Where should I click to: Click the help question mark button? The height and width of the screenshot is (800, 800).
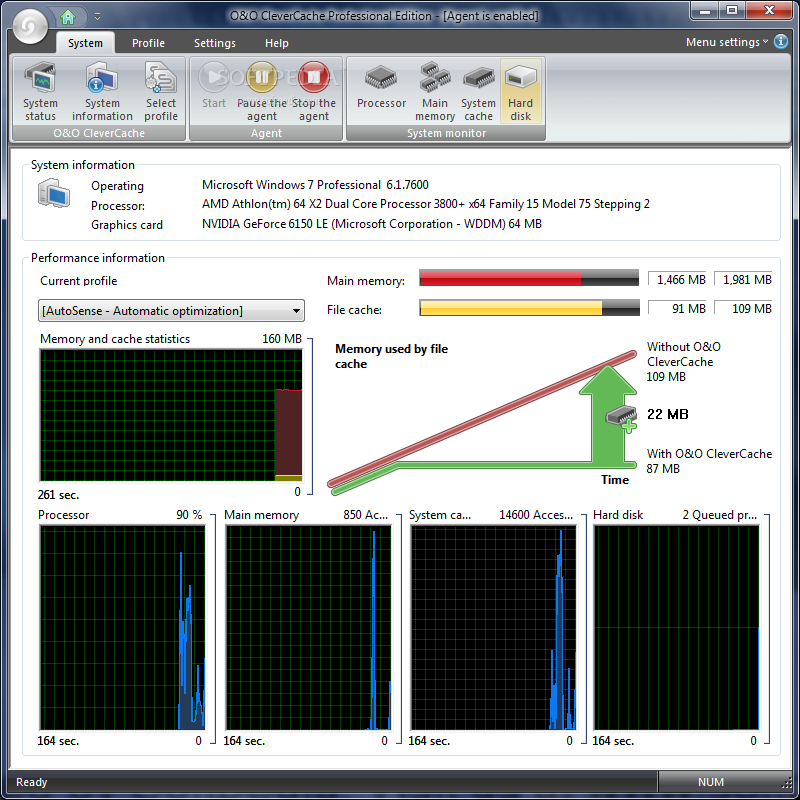[782, 42]
